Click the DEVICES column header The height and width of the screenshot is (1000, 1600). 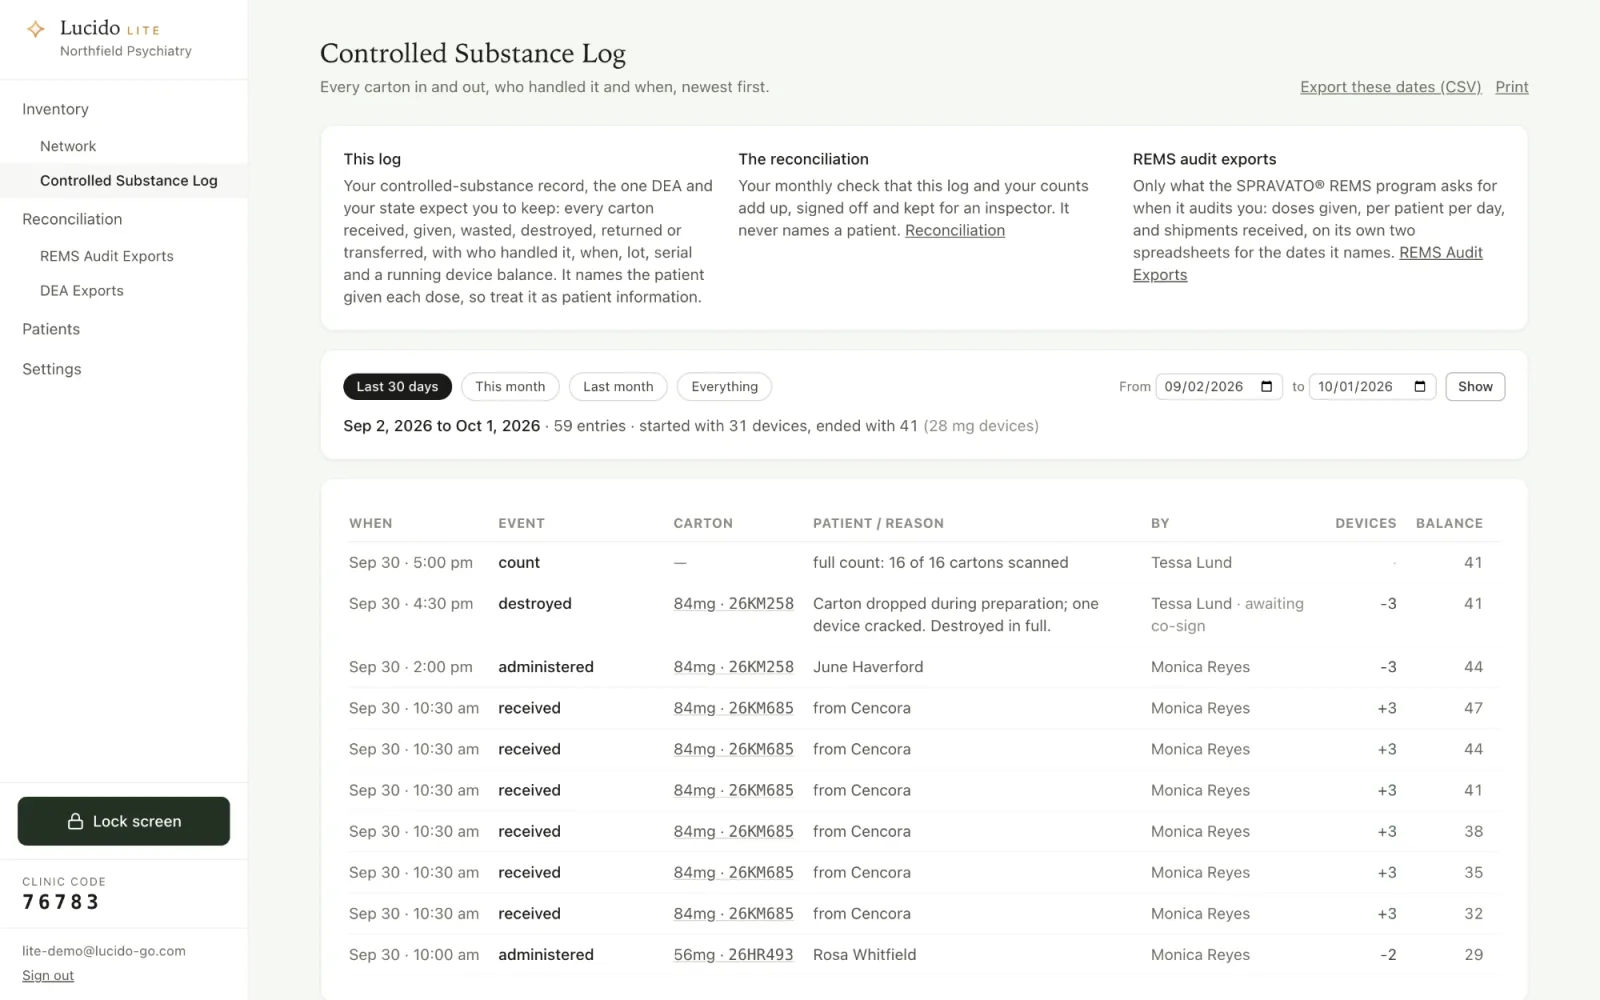1365,523
